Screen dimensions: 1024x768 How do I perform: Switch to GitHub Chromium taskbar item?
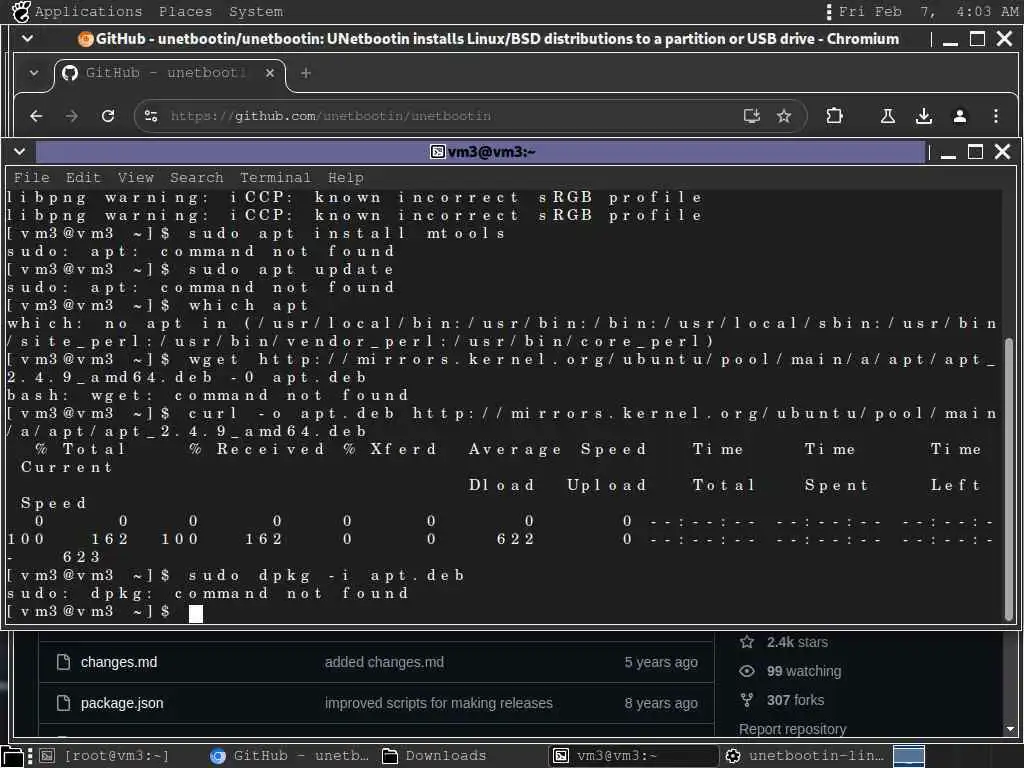tap(289, 756)
